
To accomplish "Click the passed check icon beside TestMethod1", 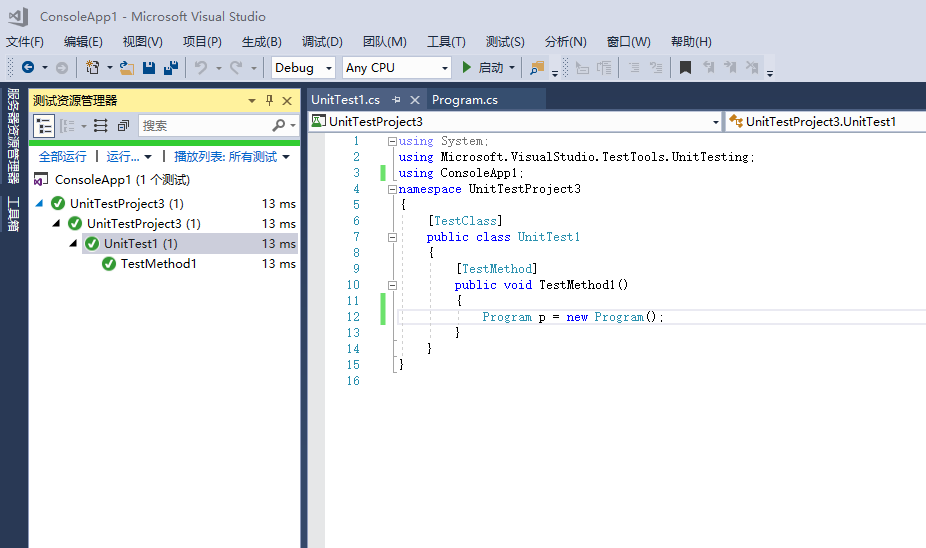I will coord(109,264).
